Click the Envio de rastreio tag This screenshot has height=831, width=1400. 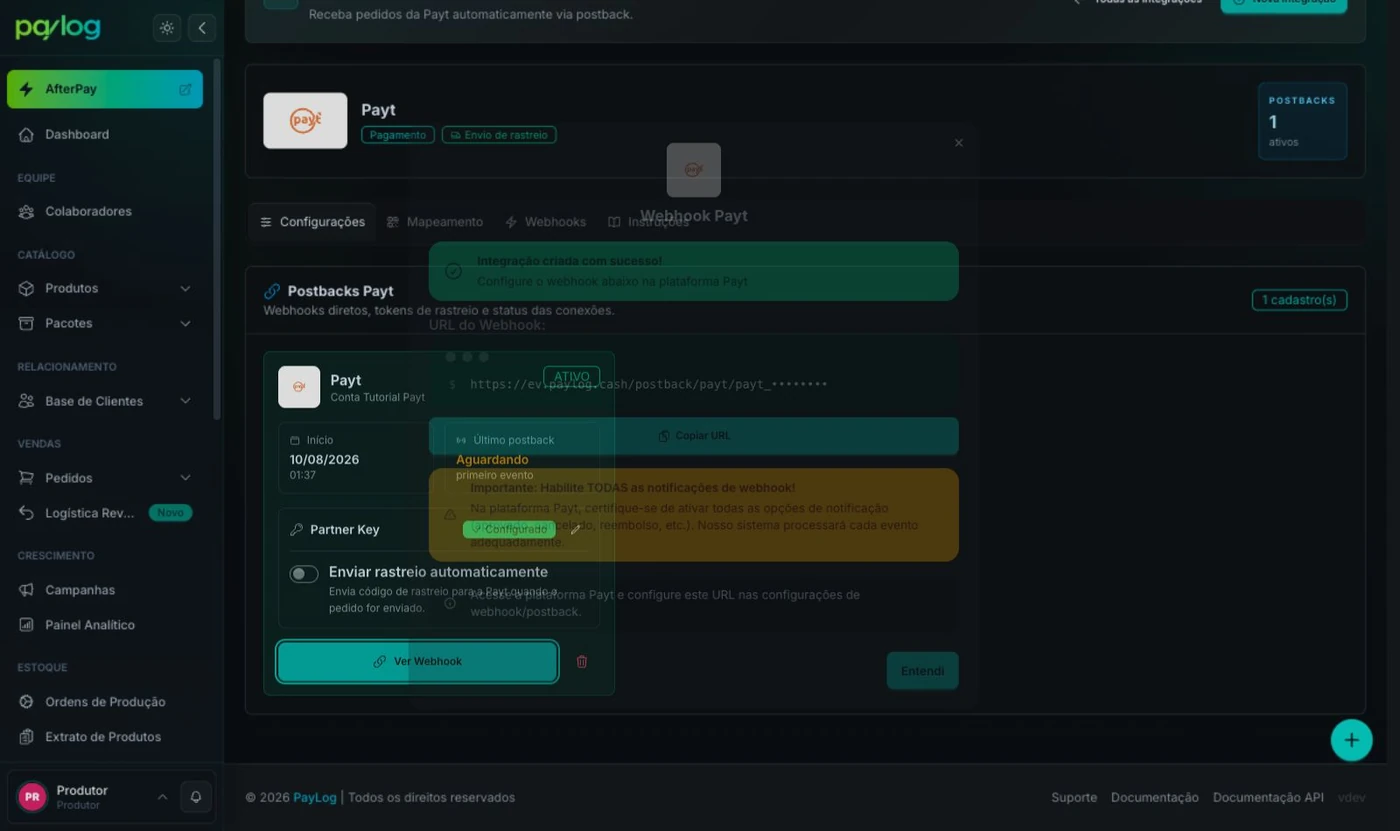click(499, 135)
